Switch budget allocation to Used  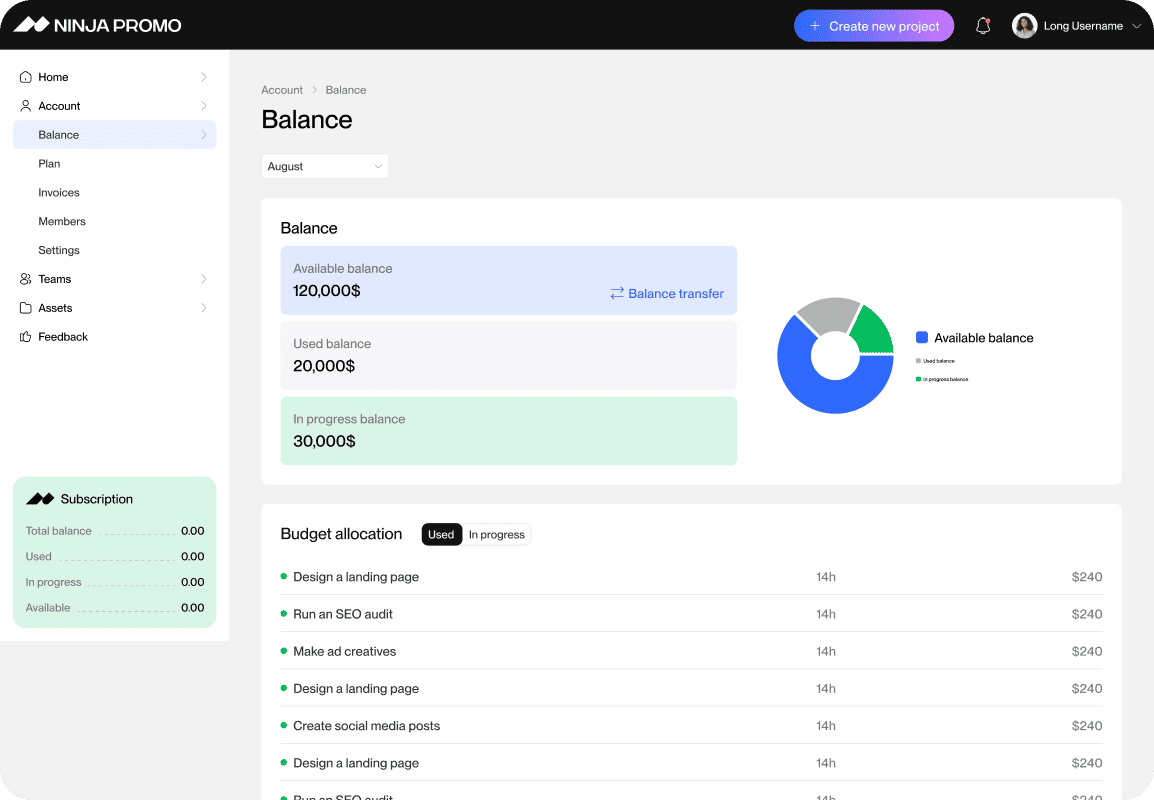click(441, 535)
